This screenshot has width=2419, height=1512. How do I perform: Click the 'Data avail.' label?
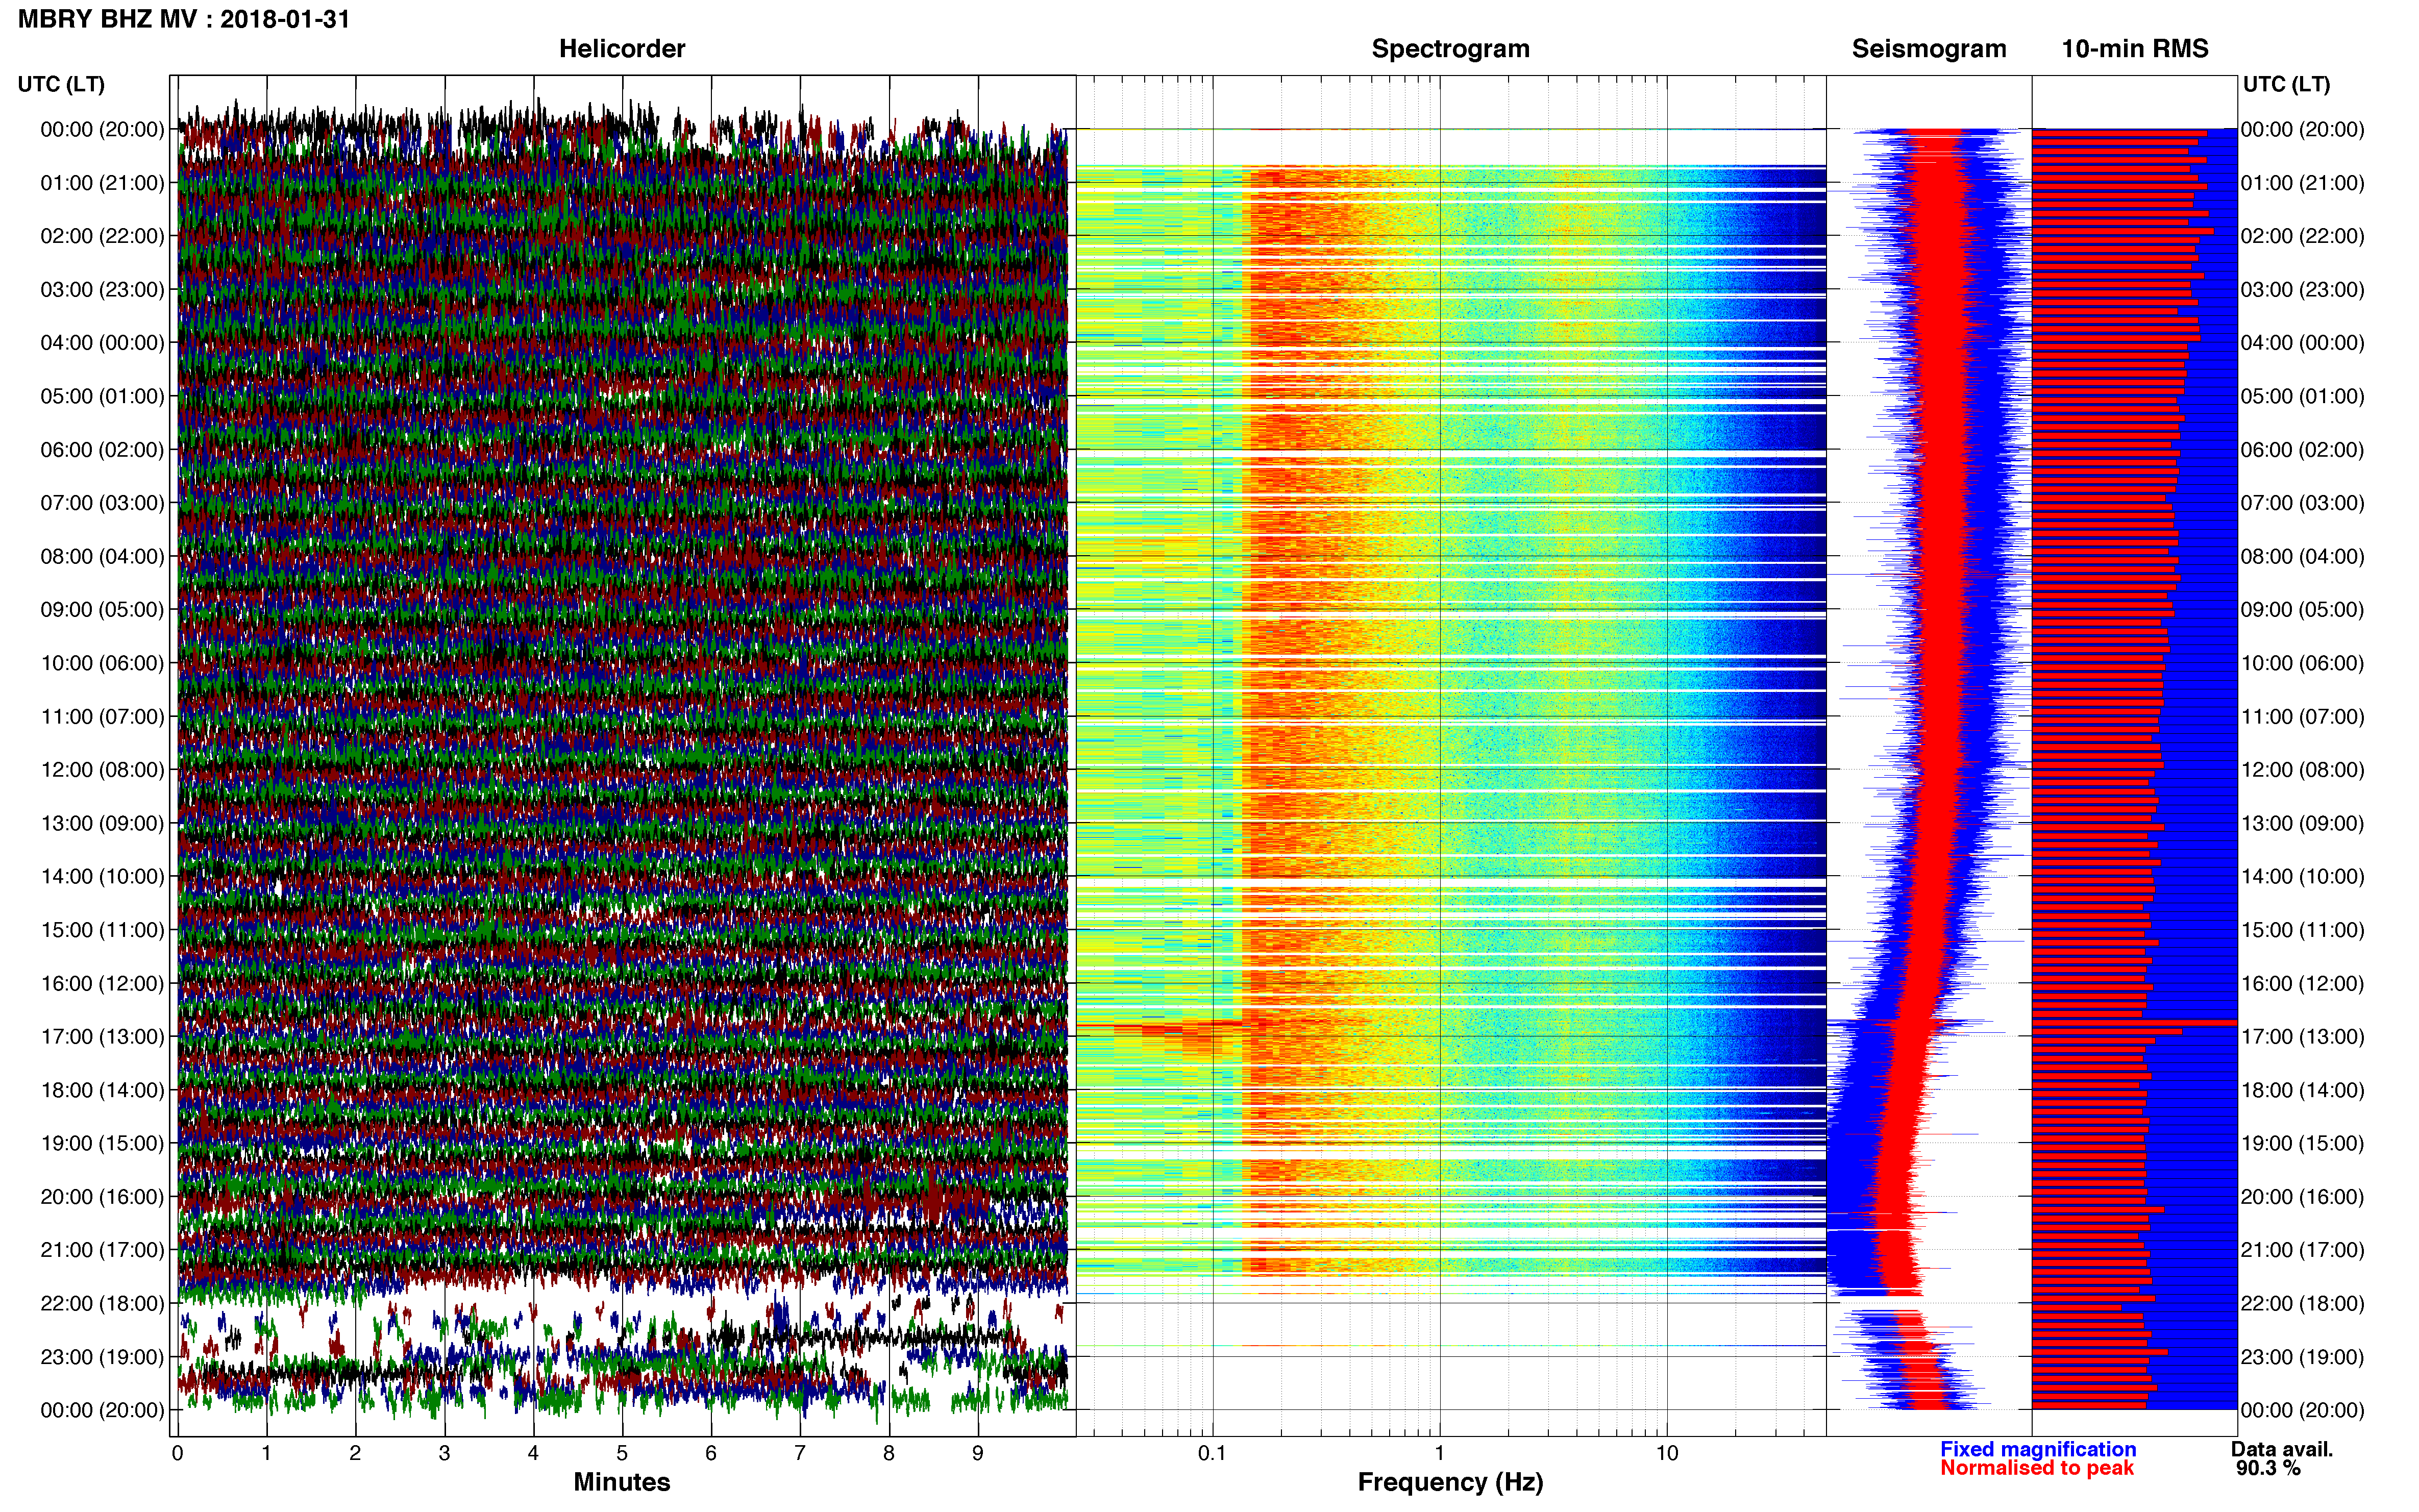(2282, 1449)
